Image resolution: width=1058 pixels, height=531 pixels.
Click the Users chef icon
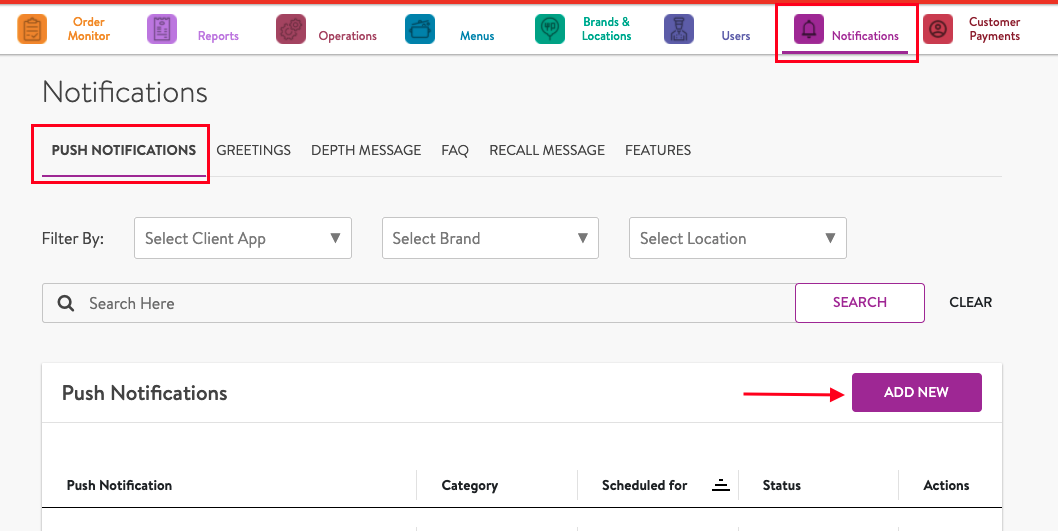(679, 30)
